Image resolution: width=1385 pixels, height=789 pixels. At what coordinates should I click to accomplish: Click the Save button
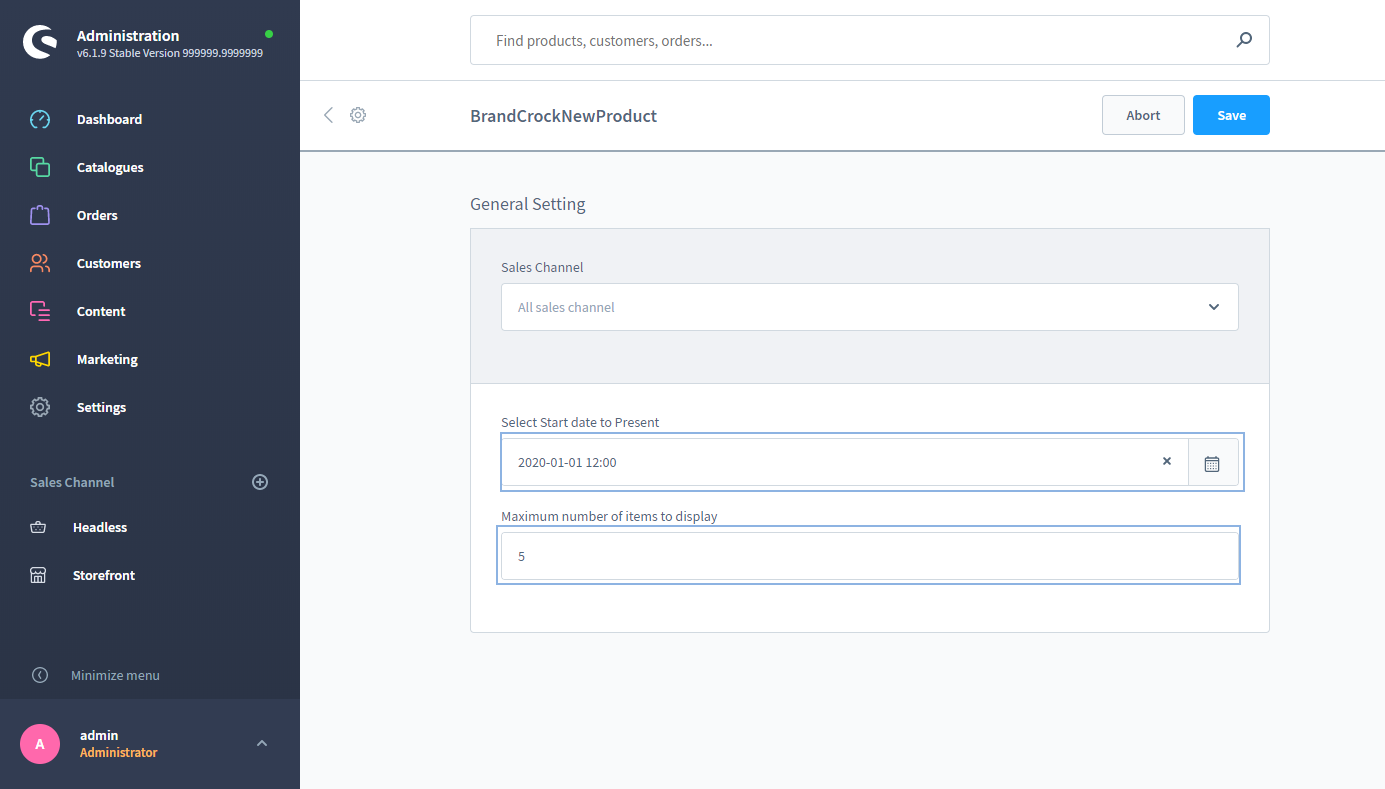[1231, 115]
